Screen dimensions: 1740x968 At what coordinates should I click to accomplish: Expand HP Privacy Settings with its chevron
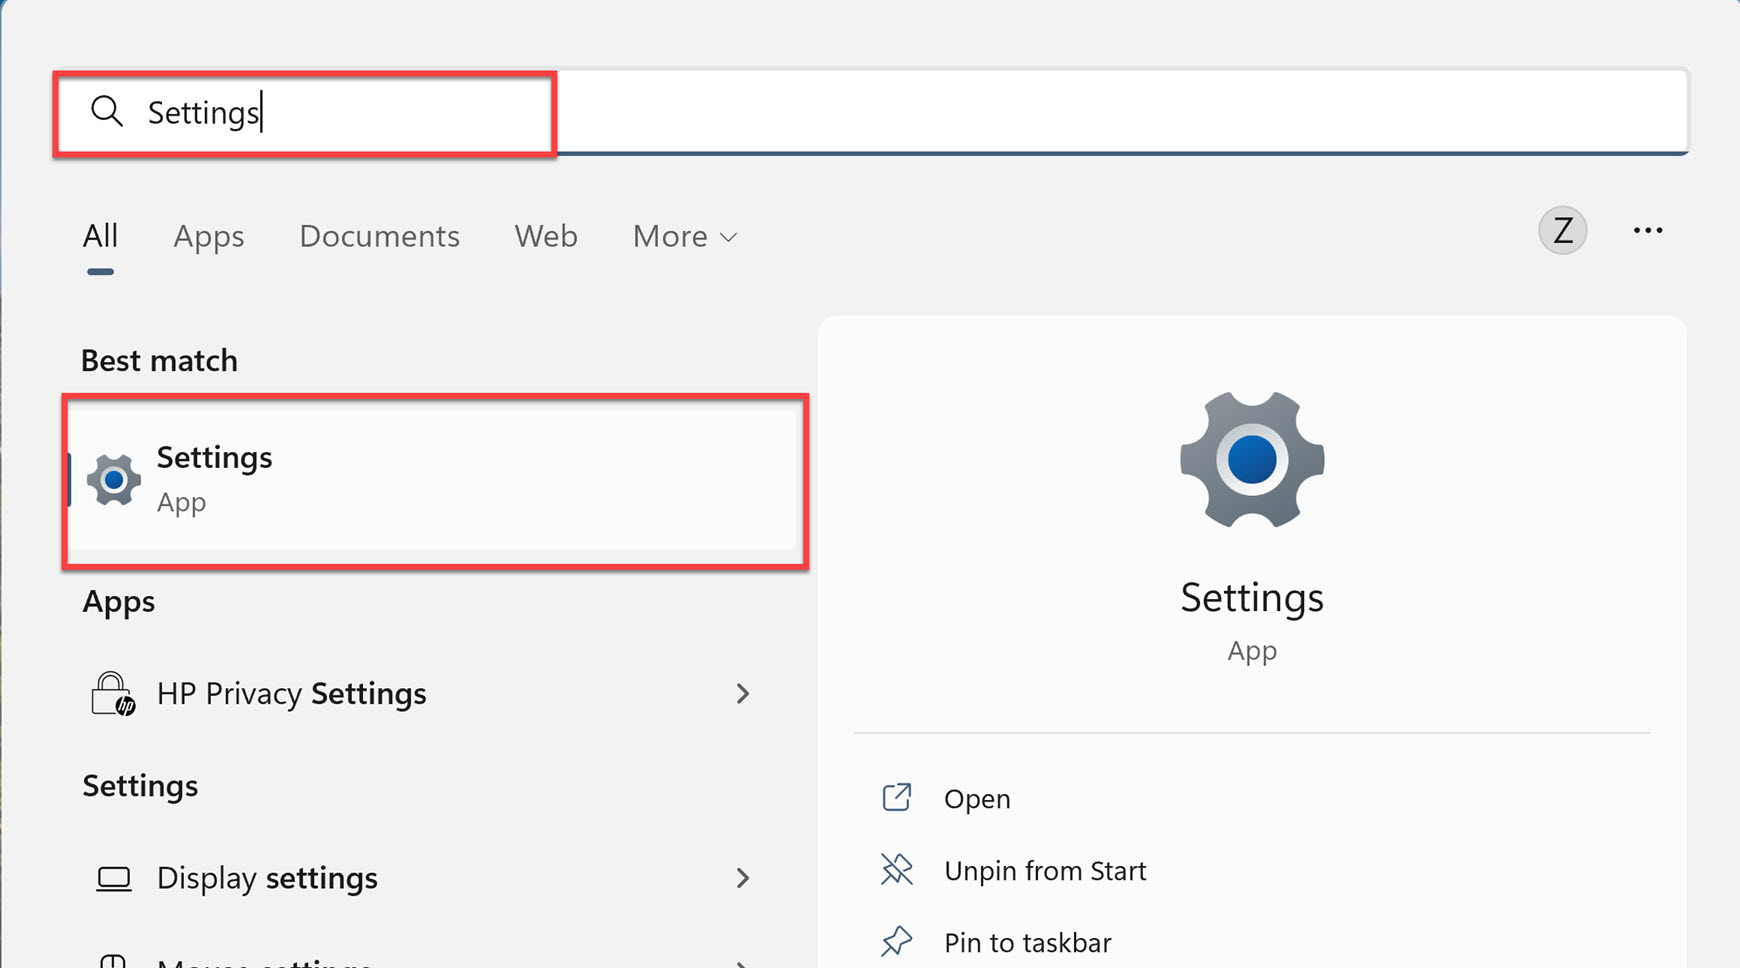coord(743,693)
